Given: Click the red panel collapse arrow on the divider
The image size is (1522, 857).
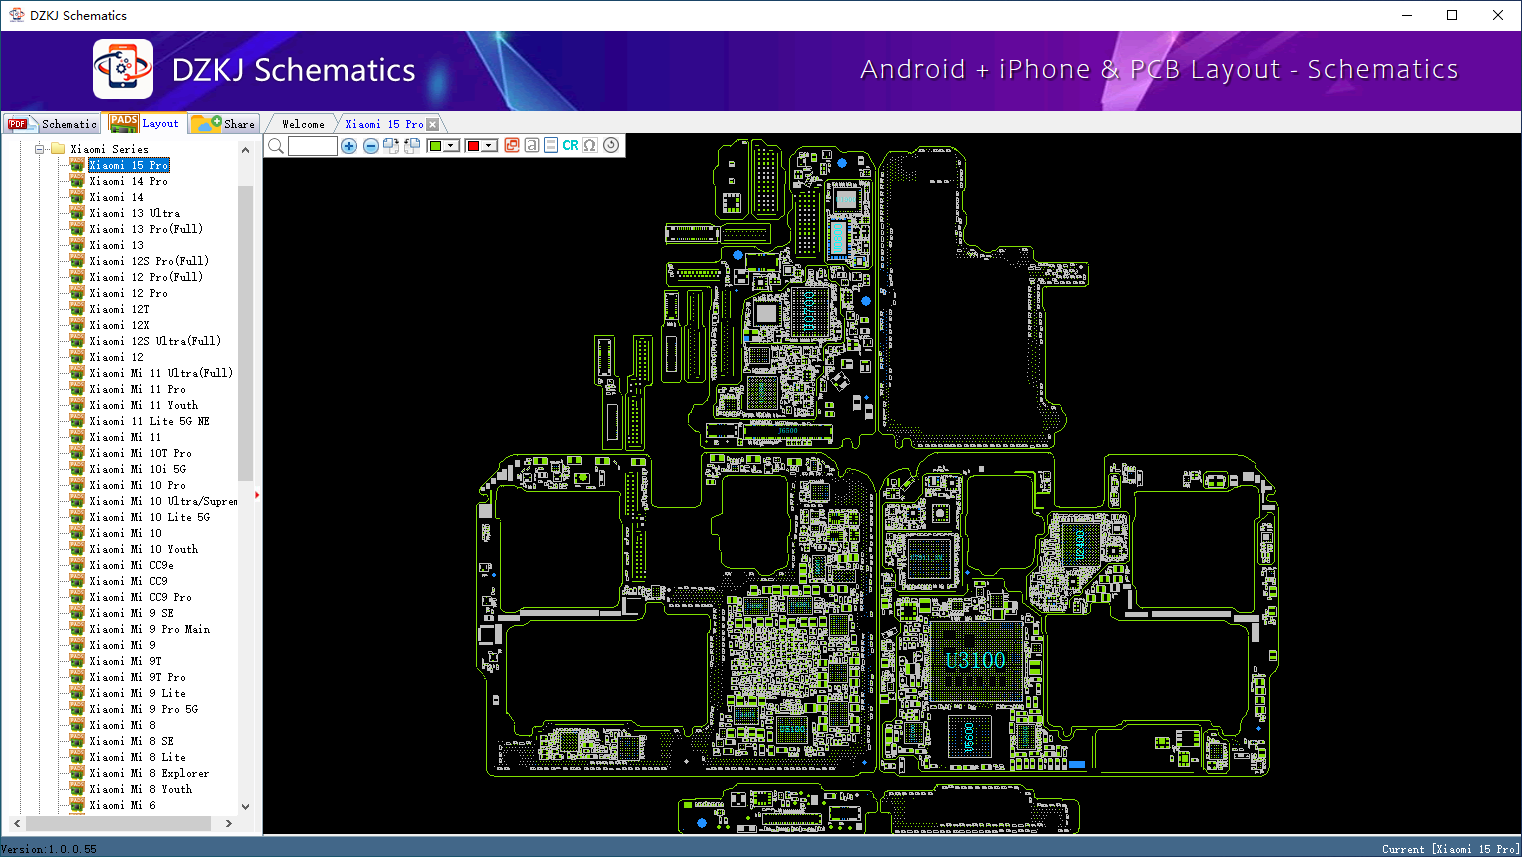Looking at the screenshot, I should (257, 495).
